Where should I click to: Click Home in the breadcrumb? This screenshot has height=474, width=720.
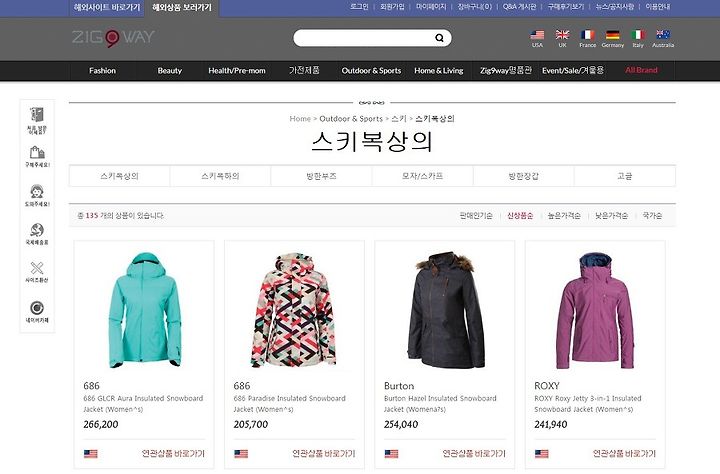pos(300,118)
